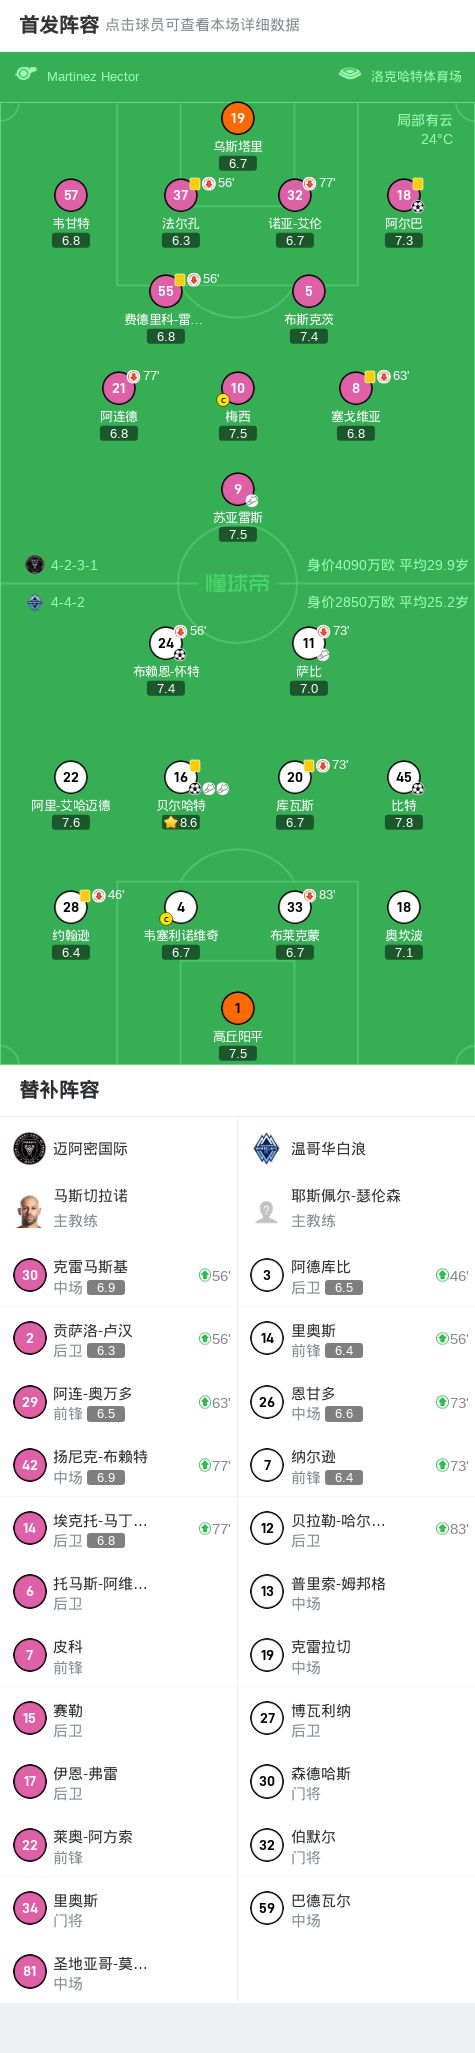
Task: Tap the stadium icon beside 洛克哈特体育场
Action: pyautogui.click(x=349, y=75)
